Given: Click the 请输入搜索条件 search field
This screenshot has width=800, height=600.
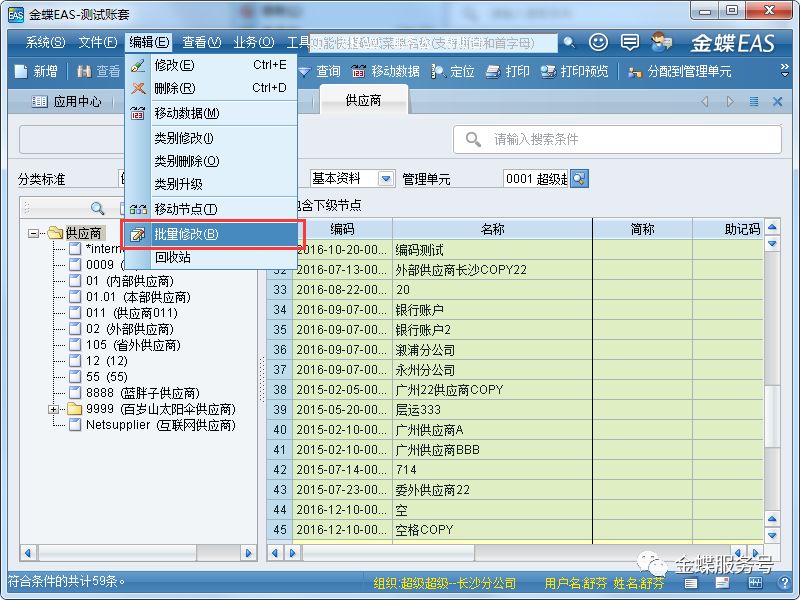Looking at the screenshot, I should coord(617,139).
